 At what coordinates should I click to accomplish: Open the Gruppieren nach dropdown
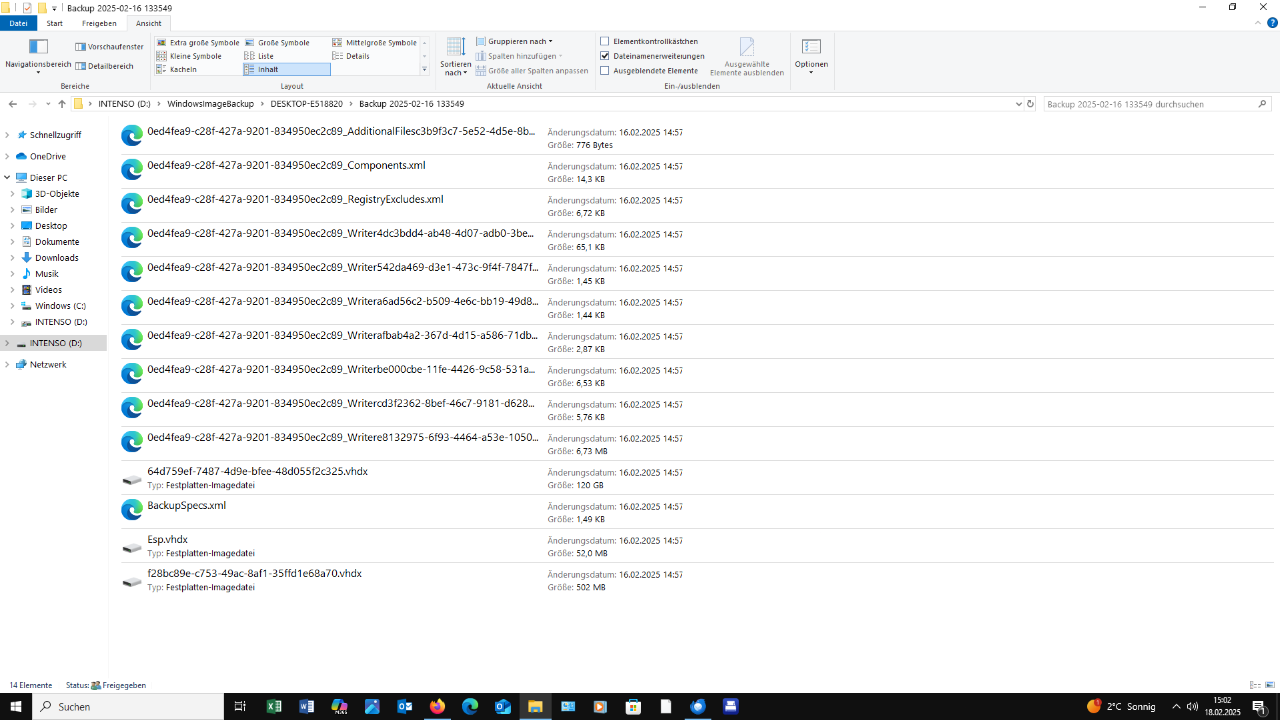point(514,41)
